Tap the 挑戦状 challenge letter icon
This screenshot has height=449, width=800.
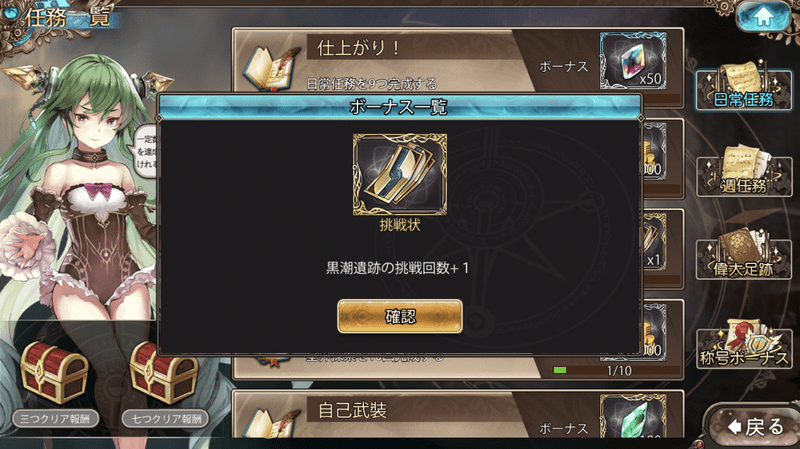tap(400, 174)
